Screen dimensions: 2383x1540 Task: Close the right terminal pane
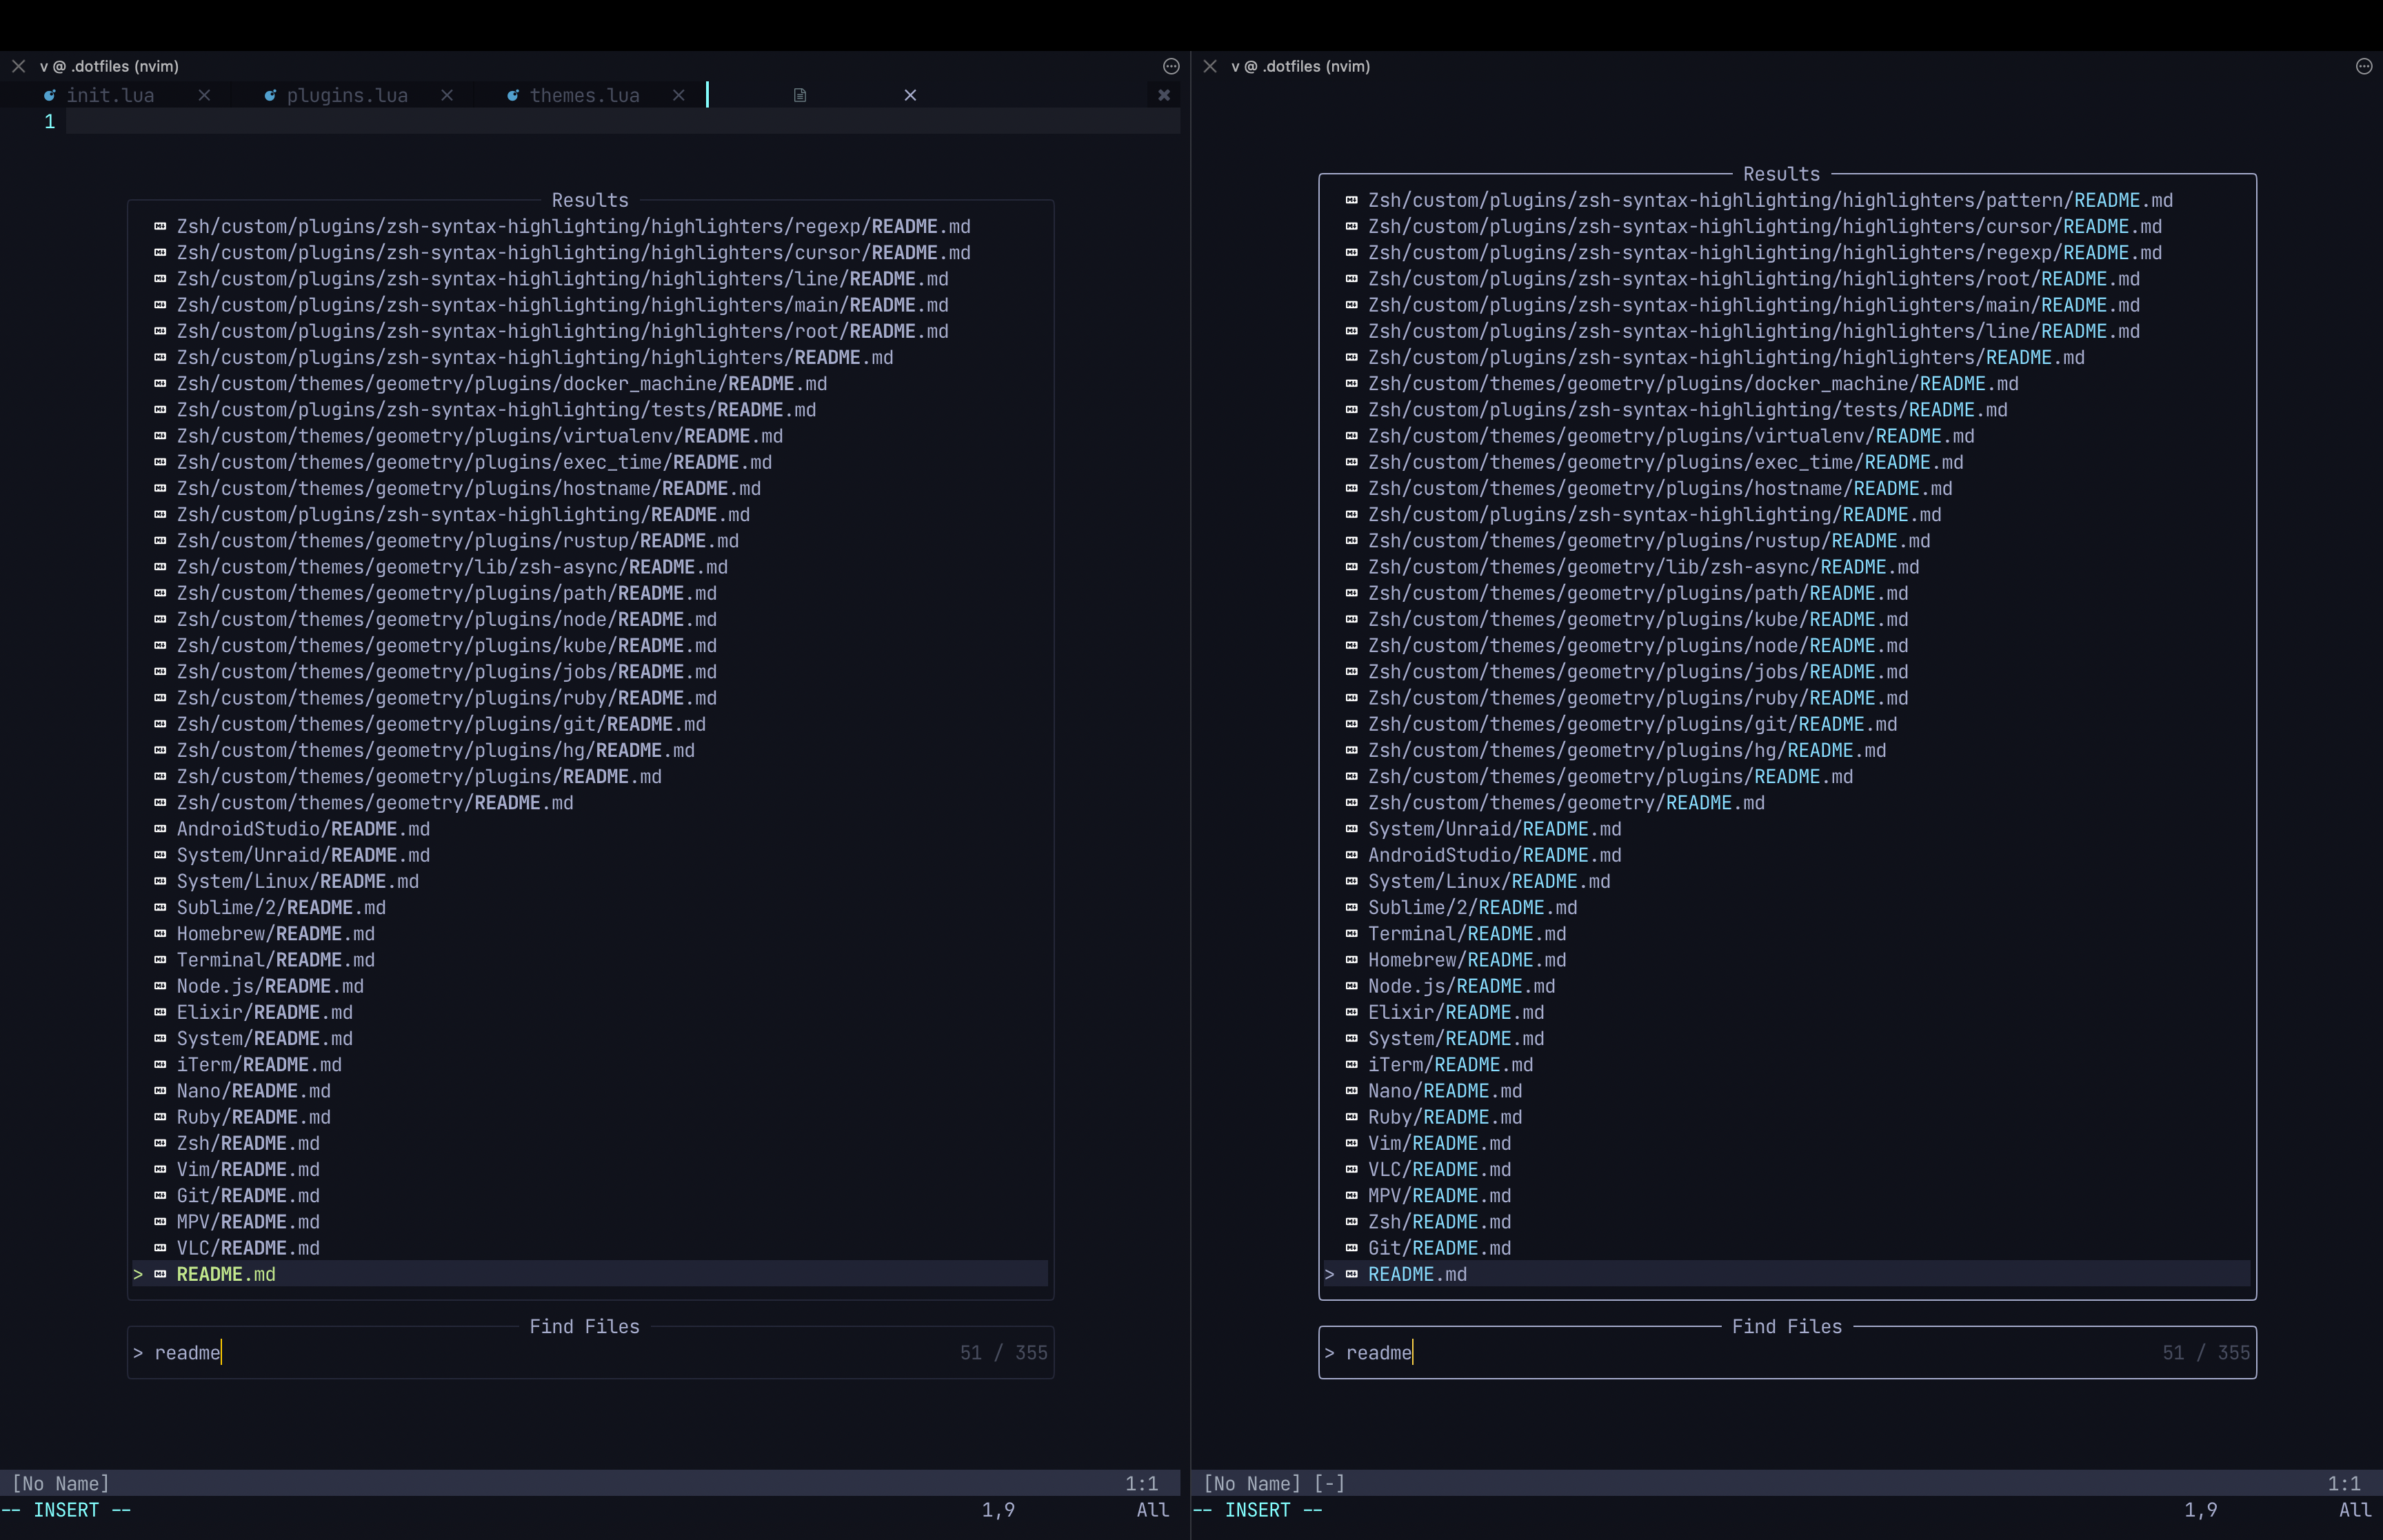1210,66
